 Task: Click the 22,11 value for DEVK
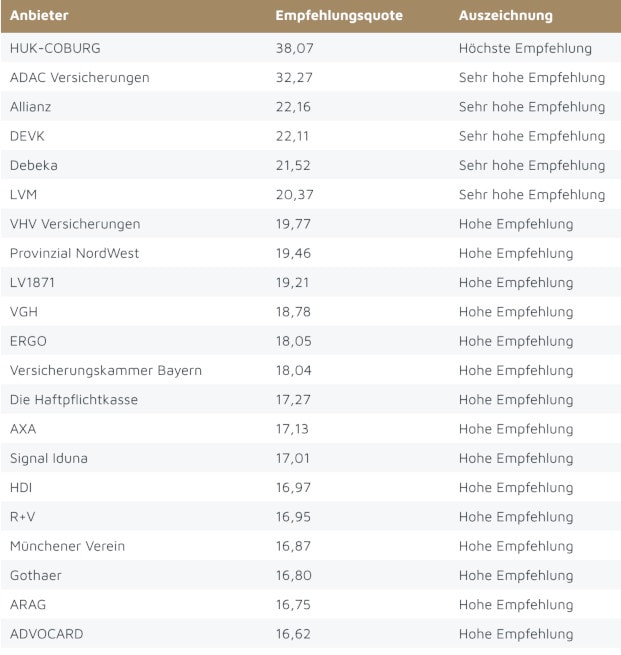click(292, 136)
